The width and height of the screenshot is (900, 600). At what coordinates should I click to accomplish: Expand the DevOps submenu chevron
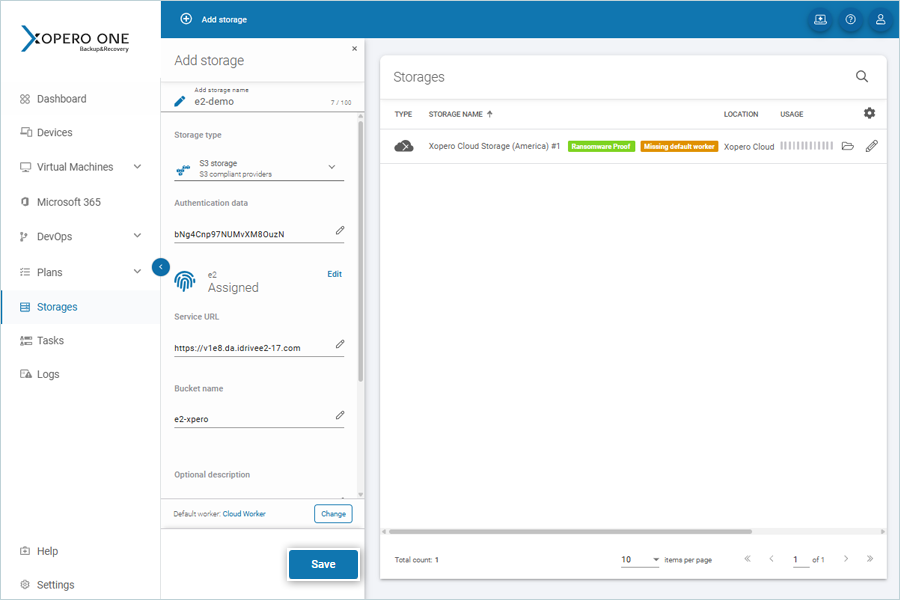[x=137, y=235]
